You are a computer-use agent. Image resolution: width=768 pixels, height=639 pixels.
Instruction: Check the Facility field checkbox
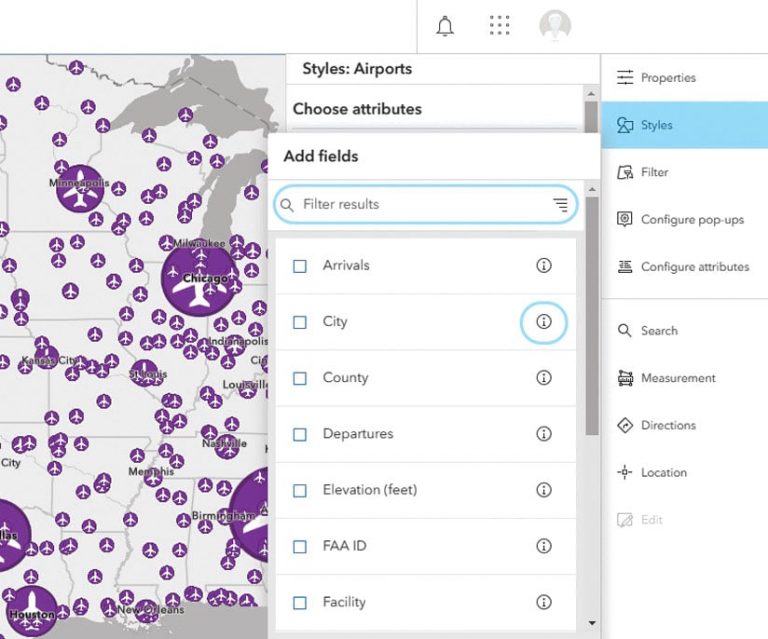coord(300,603)
